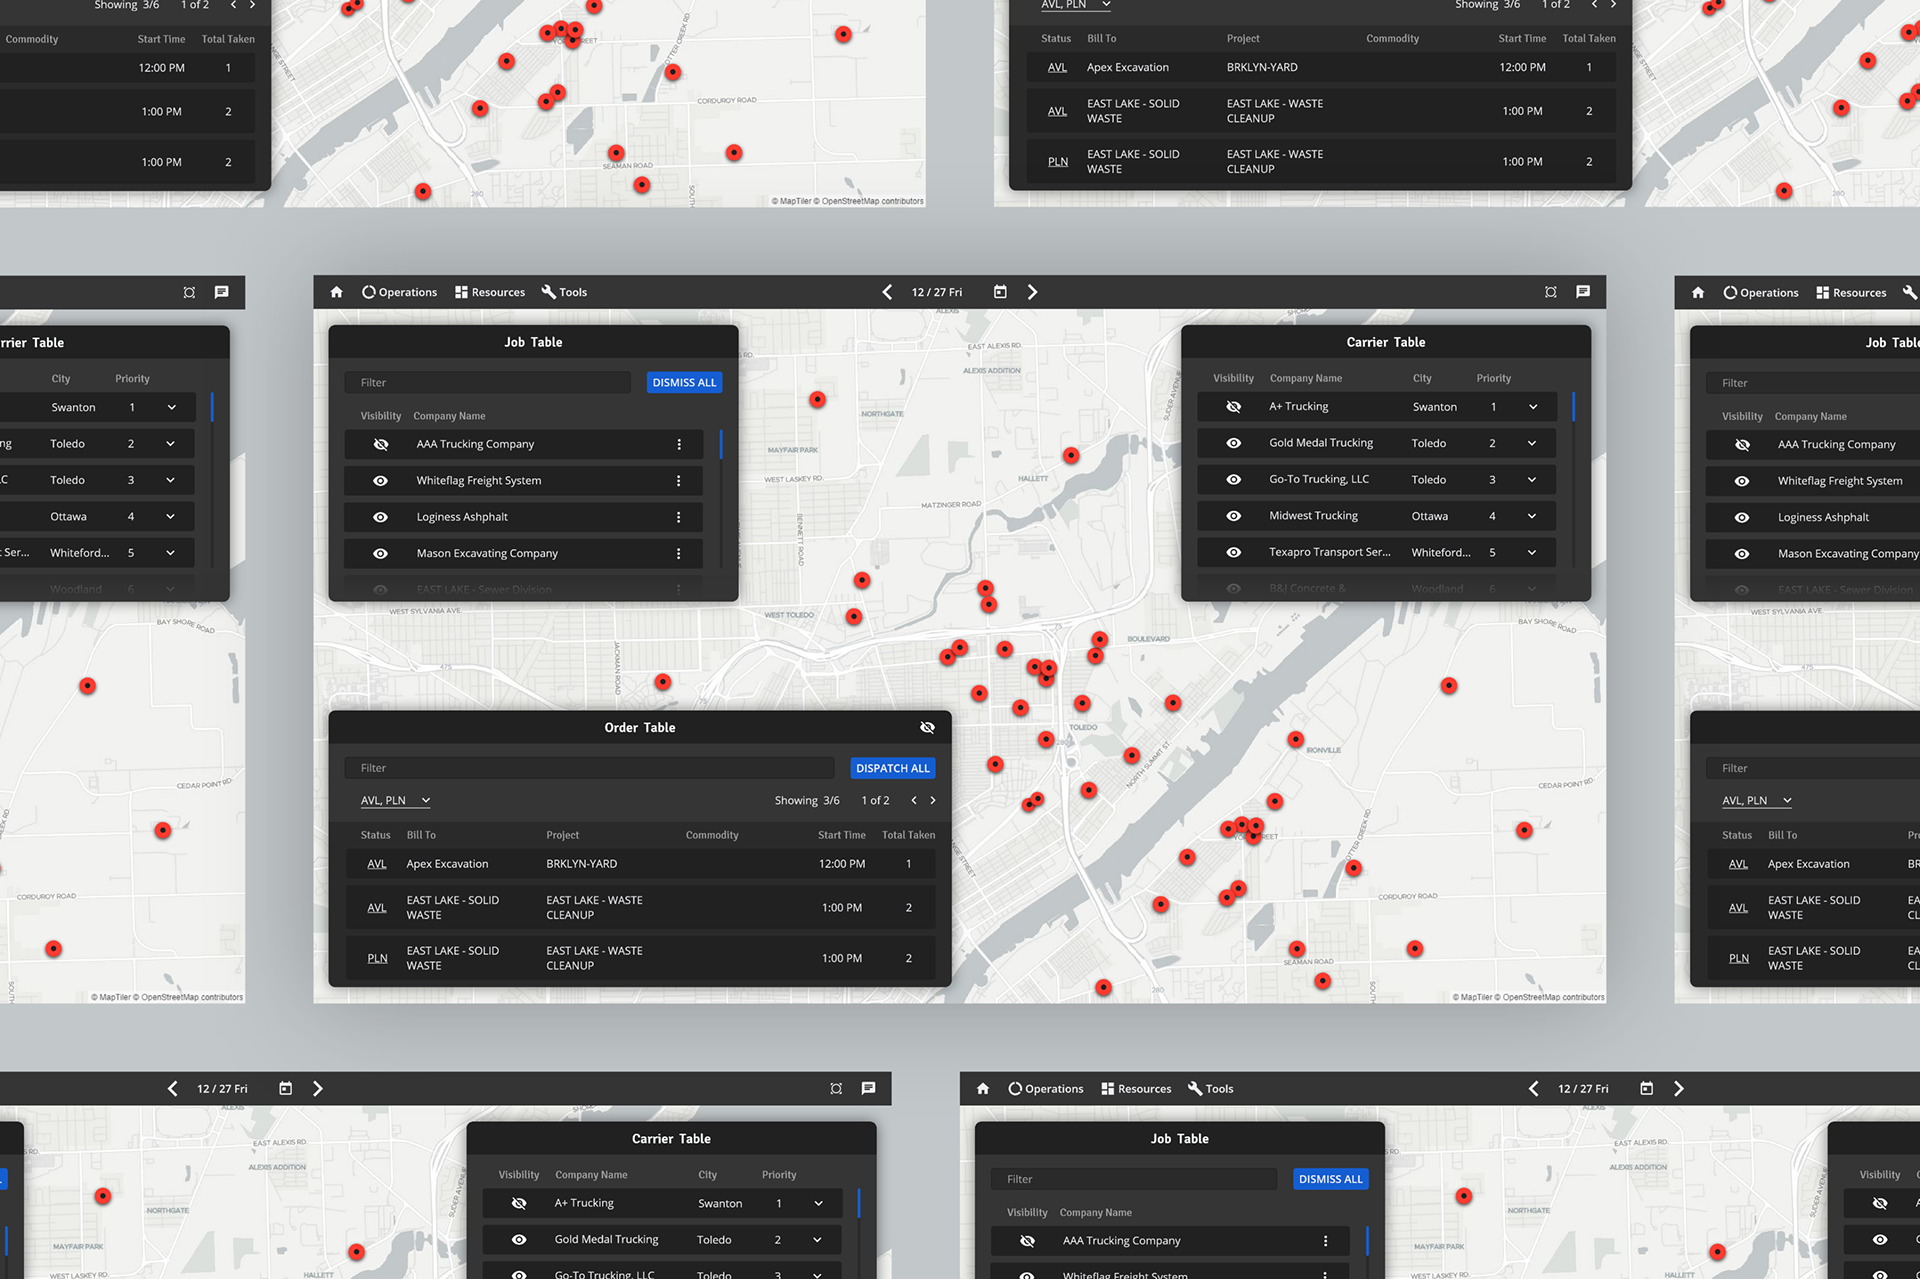Viewport: 1920px width, 1279px height.
Task: Open calendar picker next to 12 / 27 Fri
Action: pyautogui.click(x=1000, y=292)
